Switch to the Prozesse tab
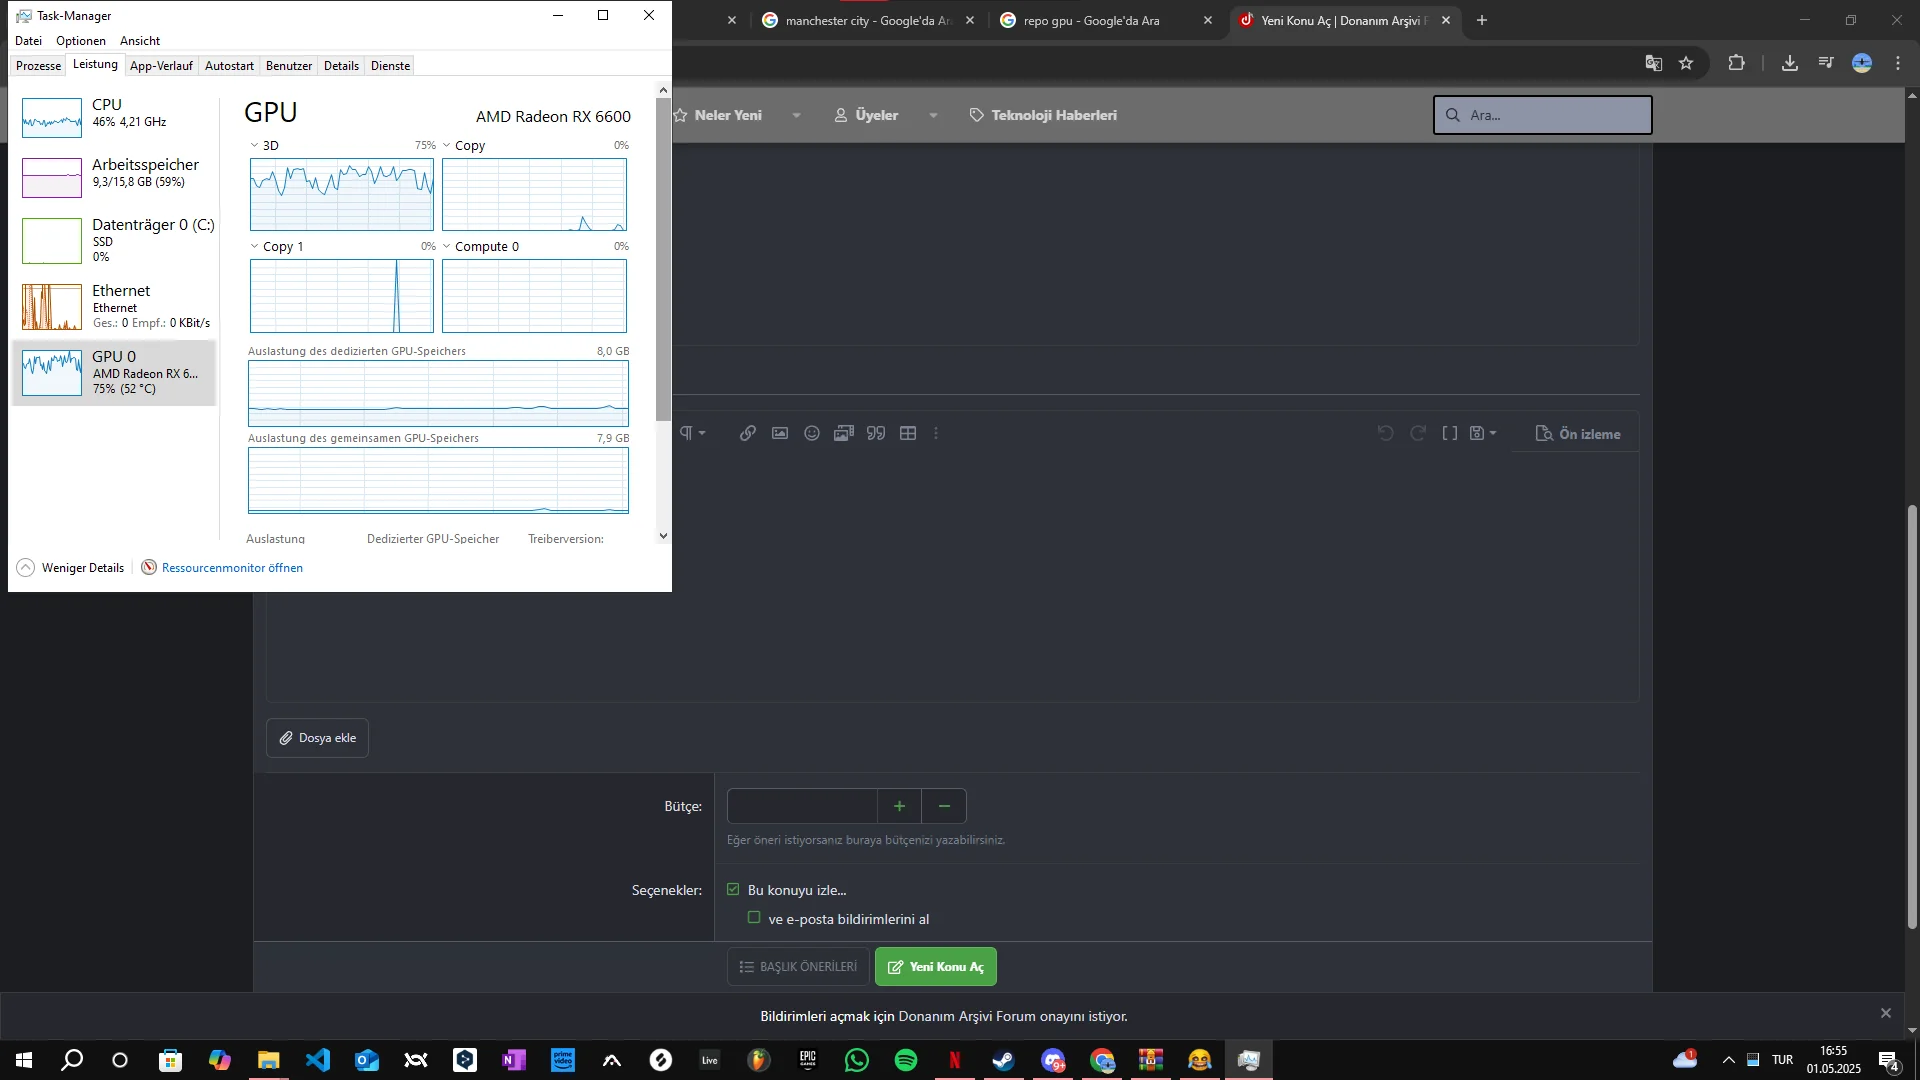This screenshot has width=1920, height=1080. click(x=38, y=66)
